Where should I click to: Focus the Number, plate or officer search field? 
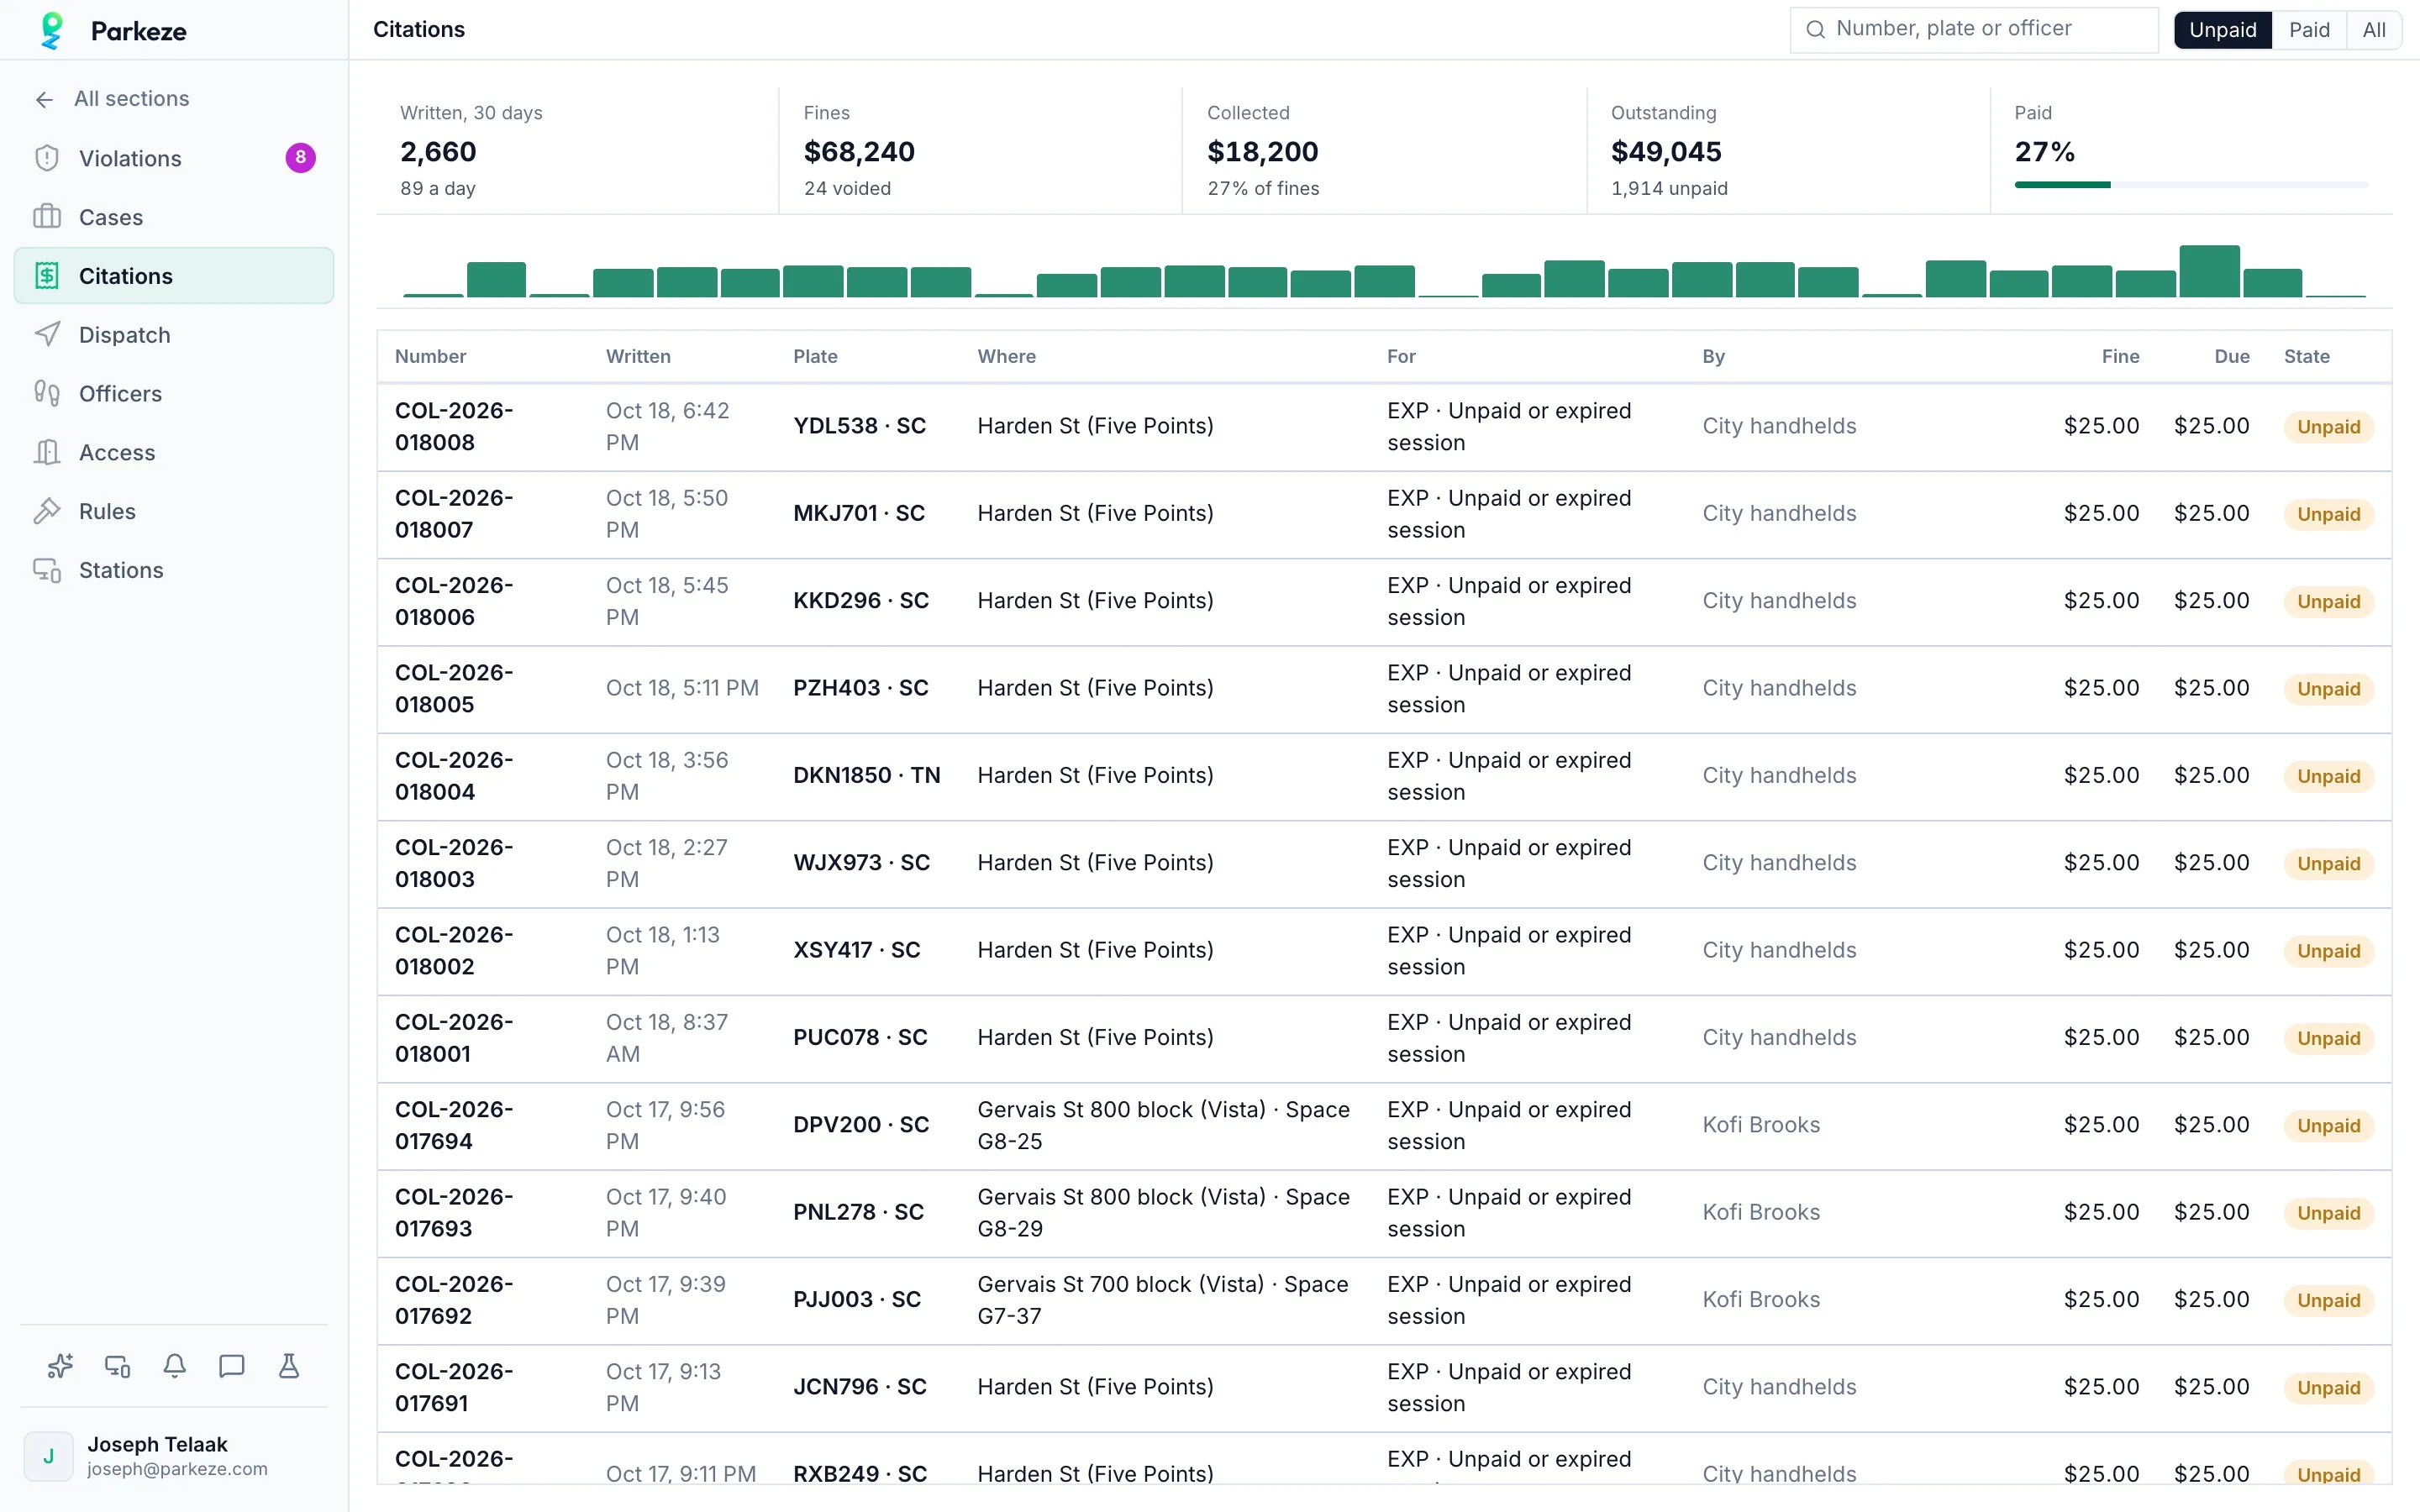click(x=1974, y=29)
